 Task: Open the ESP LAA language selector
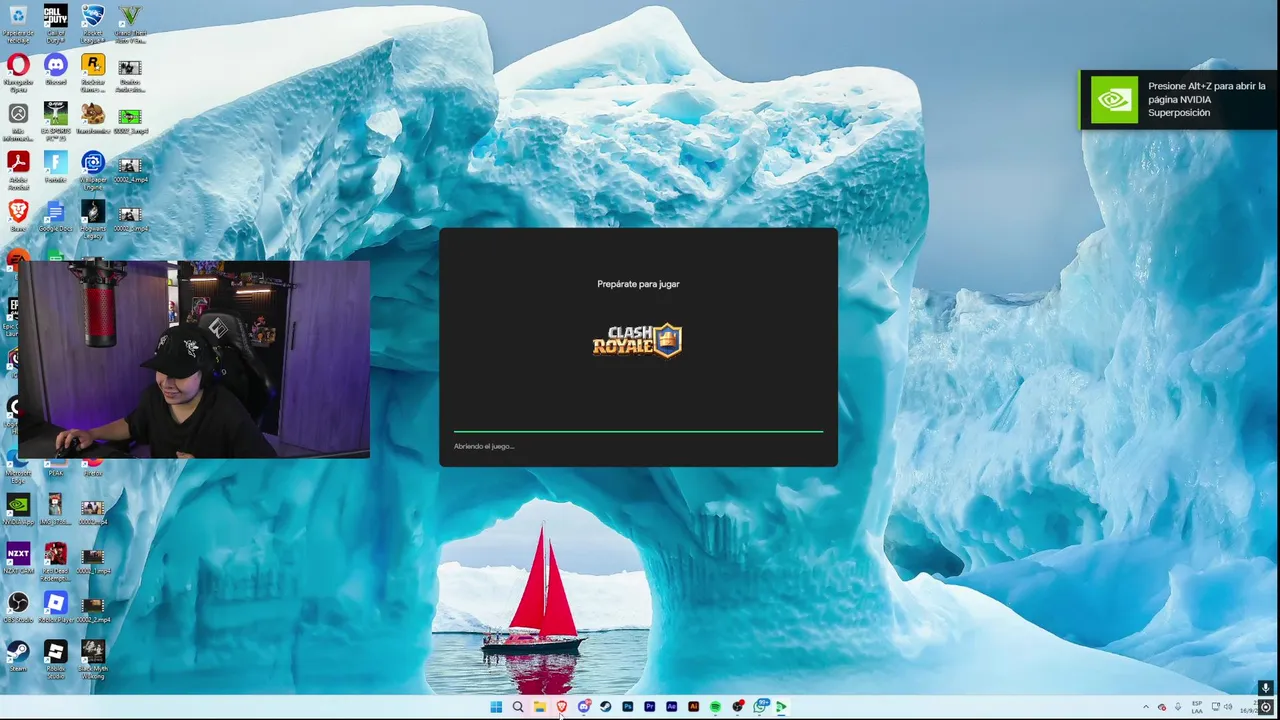(1197, 707)
